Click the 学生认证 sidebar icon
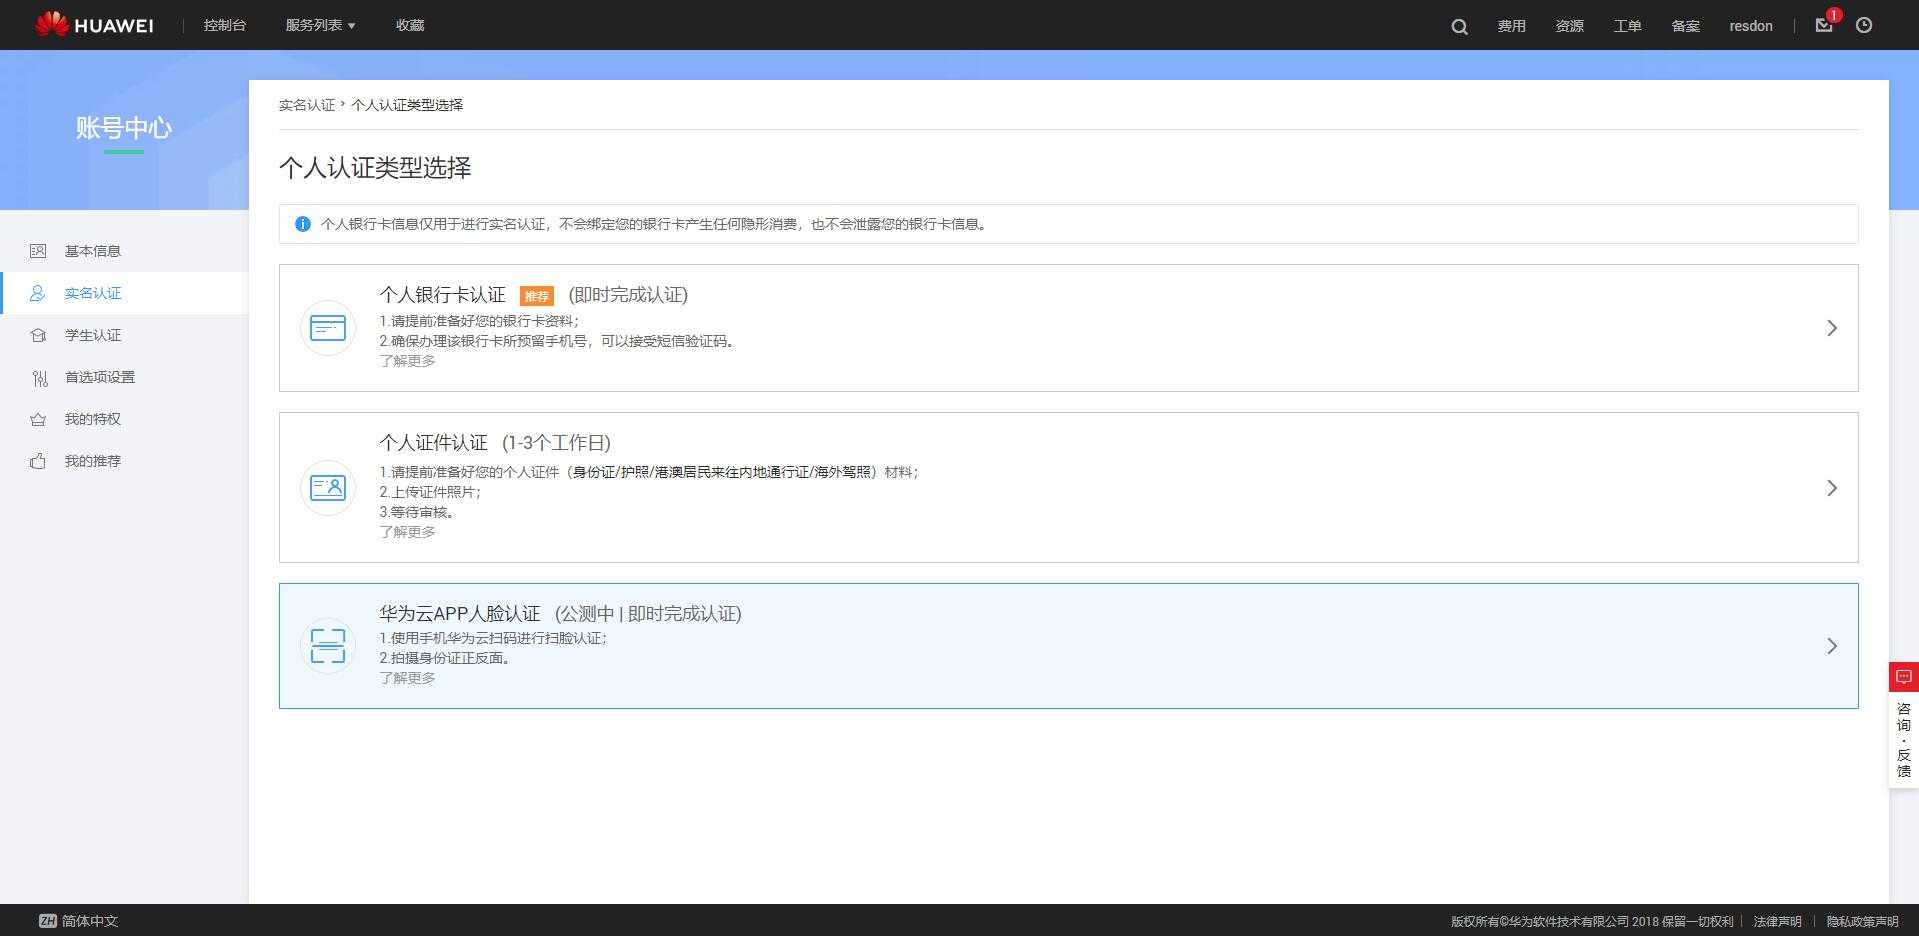 point(39,335)
